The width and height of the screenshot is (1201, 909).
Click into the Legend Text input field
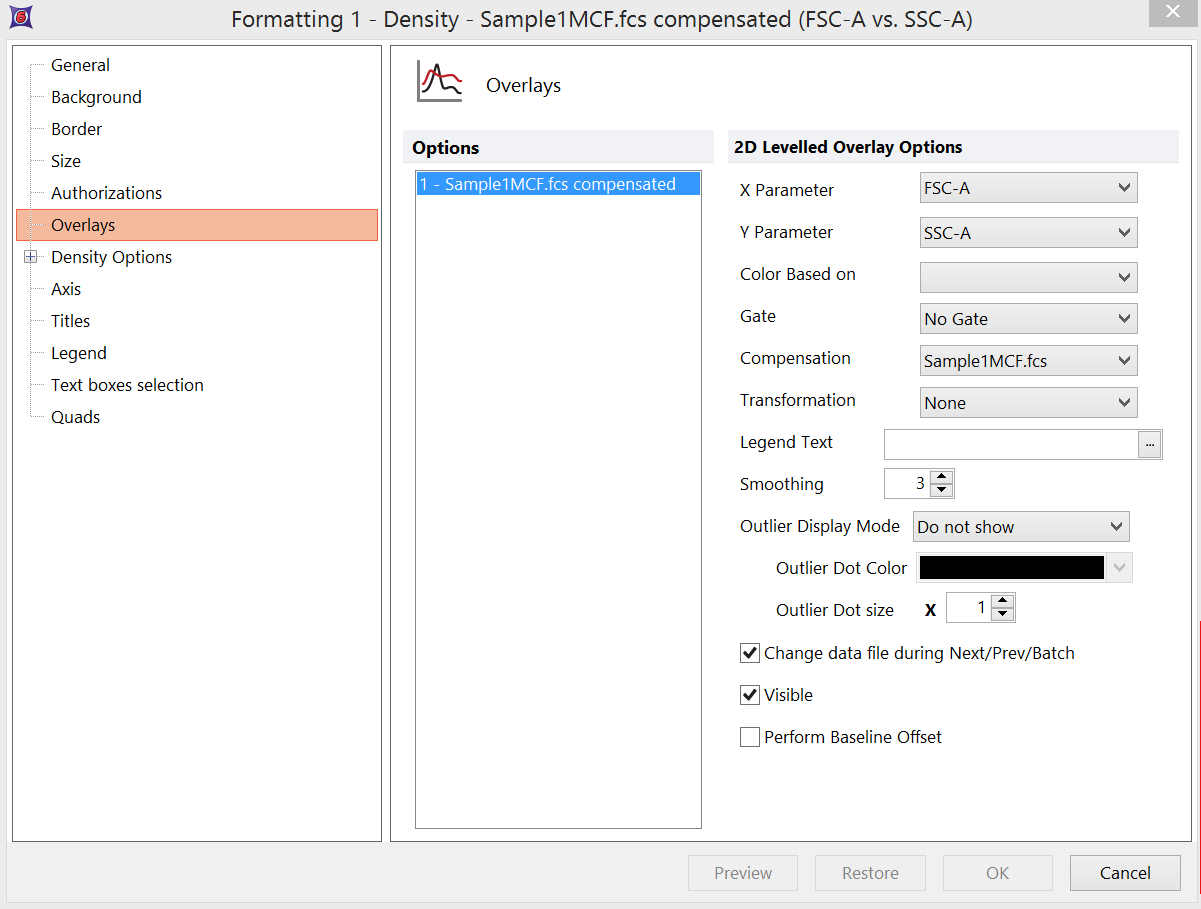coord(1010,443)
